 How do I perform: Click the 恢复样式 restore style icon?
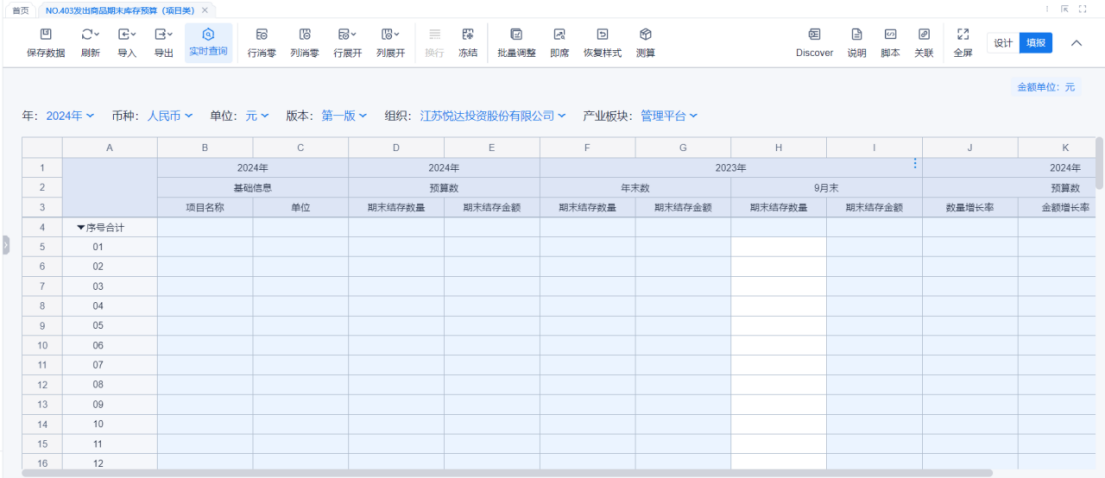[x=602, y=35]
